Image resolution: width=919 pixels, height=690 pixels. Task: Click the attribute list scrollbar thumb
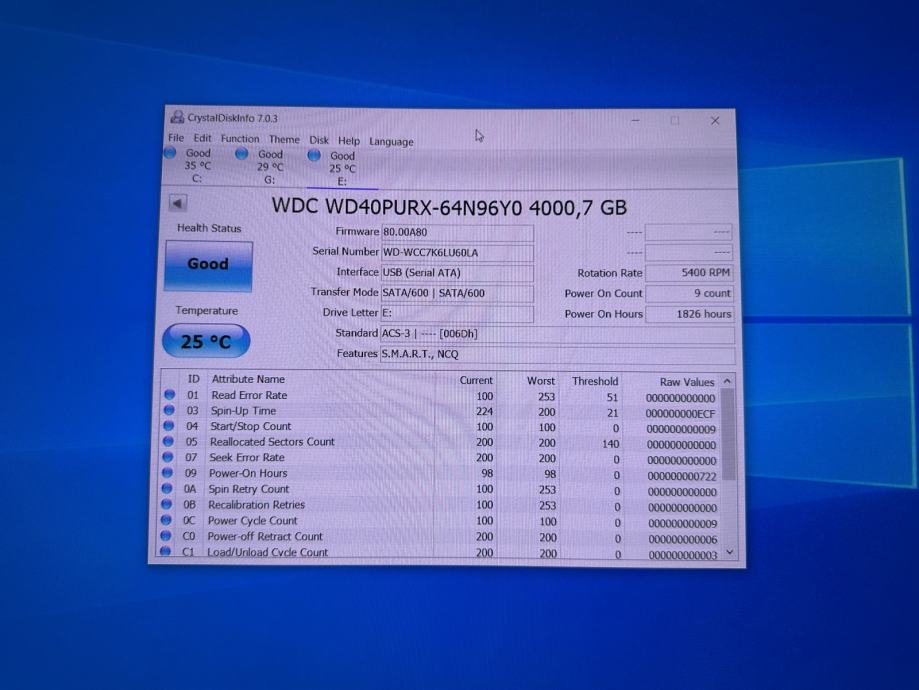[729, 434]
